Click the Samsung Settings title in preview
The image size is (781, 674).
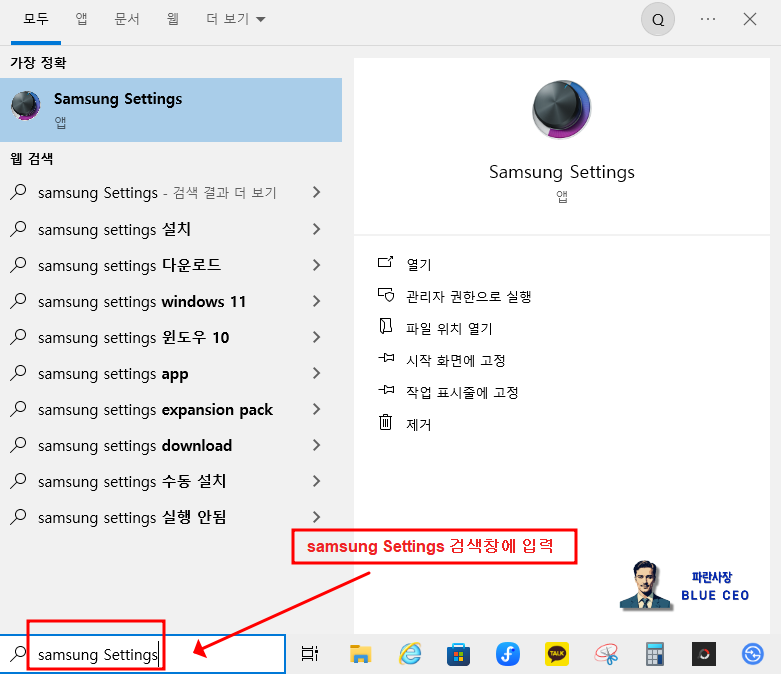coord(561,172)
